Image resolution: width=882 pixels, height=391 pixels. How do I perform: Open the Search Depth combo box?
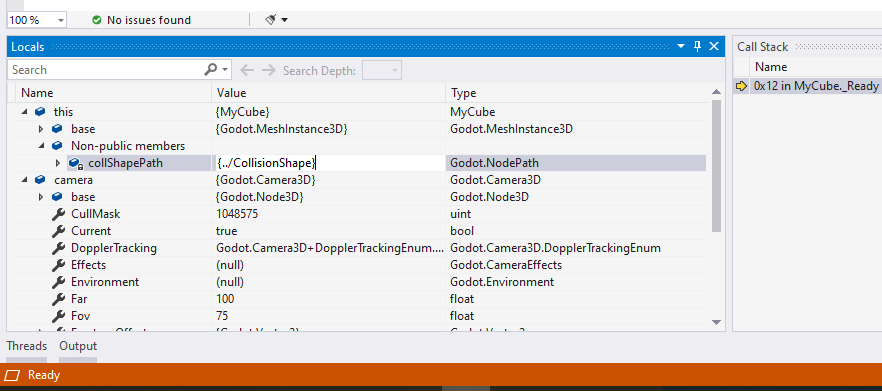381,70
